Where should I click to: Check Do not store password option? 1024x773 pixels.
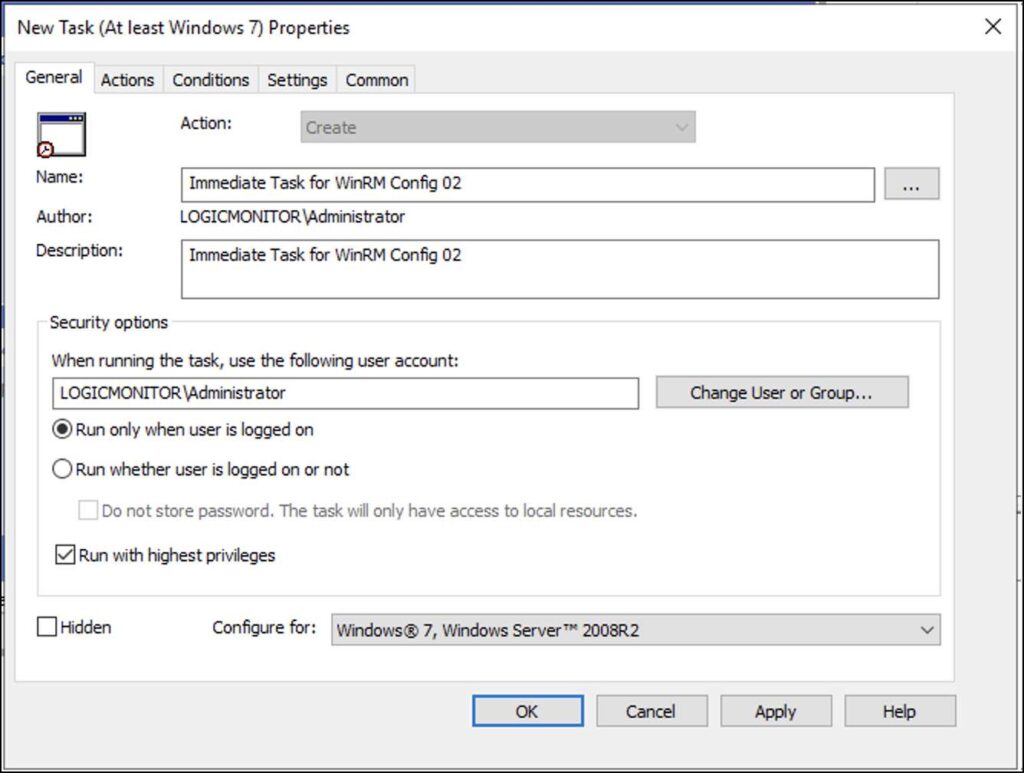(x=88, y=510)
